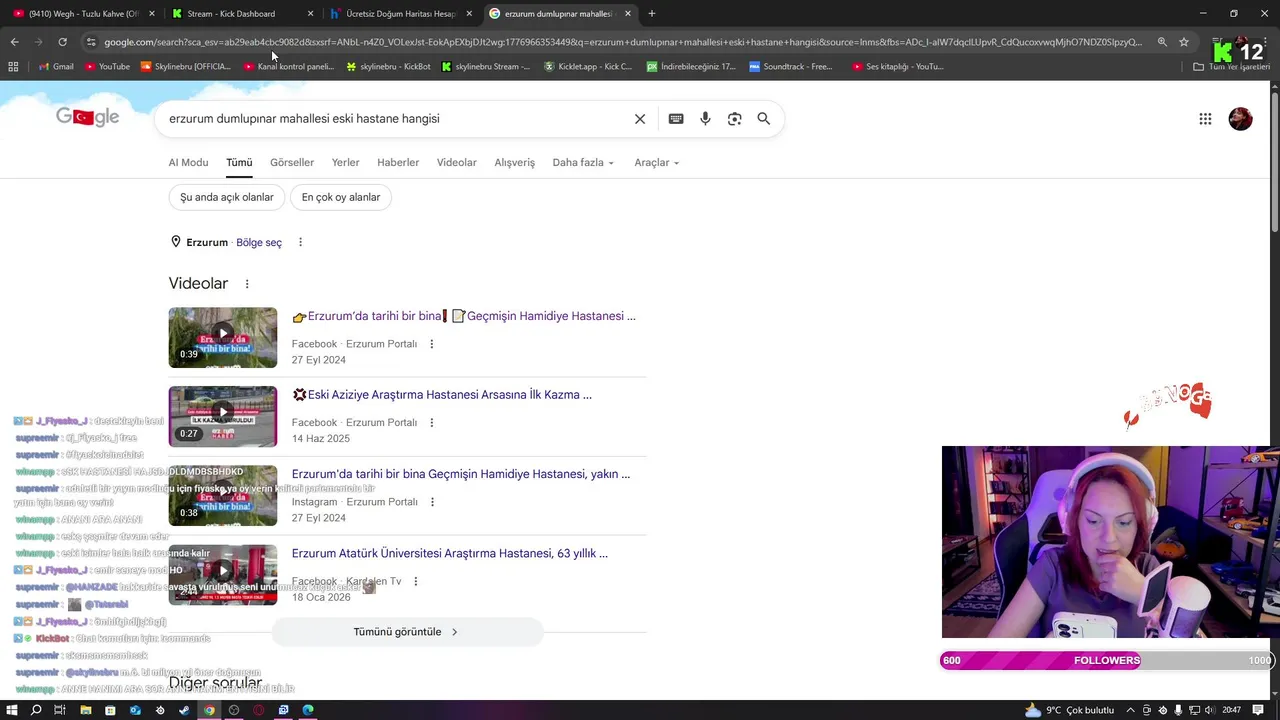Go back to previous page
This screenshot has height=720, width=1280.
tap(14, 42)
